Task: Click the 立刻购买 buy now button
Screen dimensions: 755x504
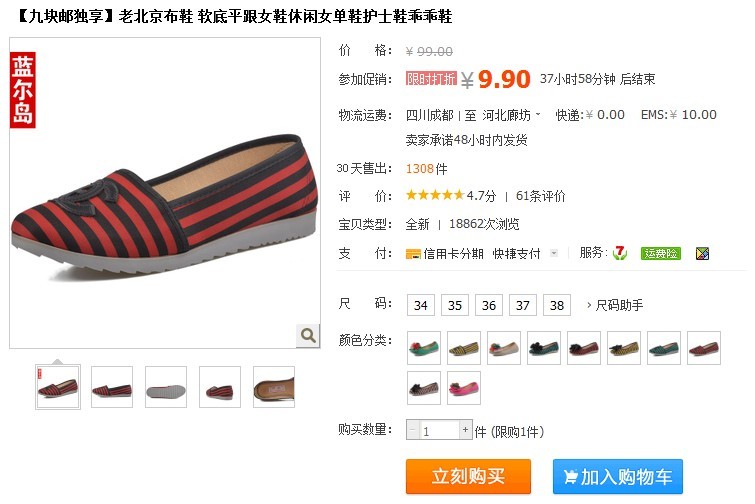Action: (468, 477)
